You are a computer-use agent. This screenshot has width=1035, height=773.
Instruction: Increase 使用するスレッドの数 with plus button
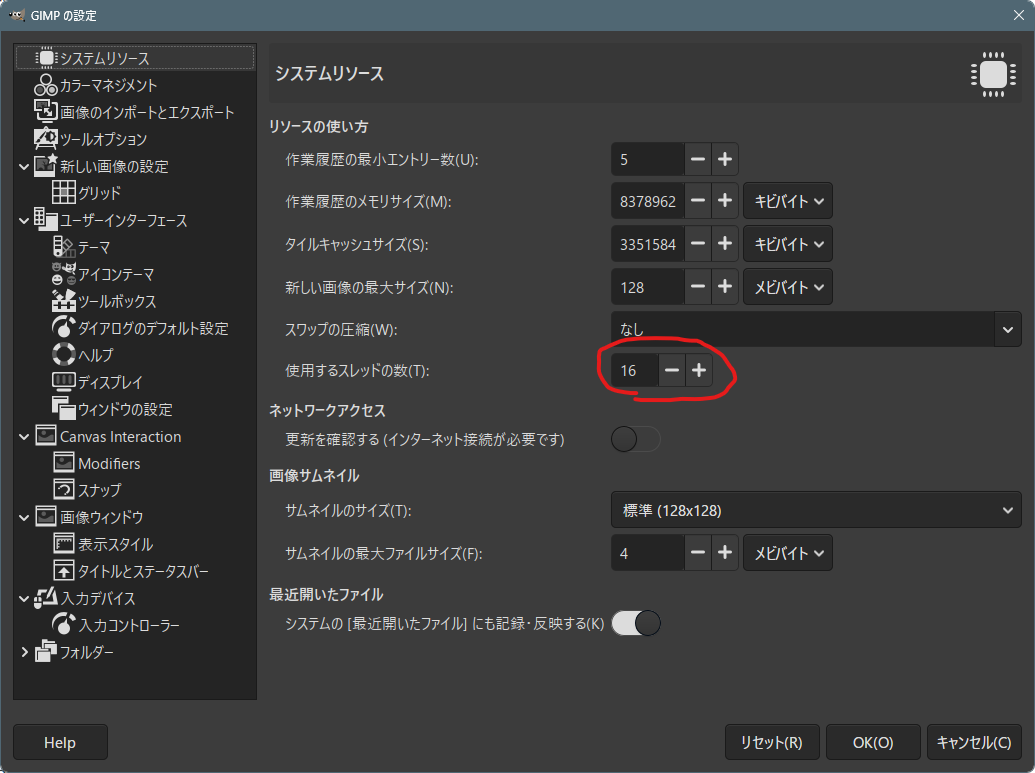[x=698, y=370]
